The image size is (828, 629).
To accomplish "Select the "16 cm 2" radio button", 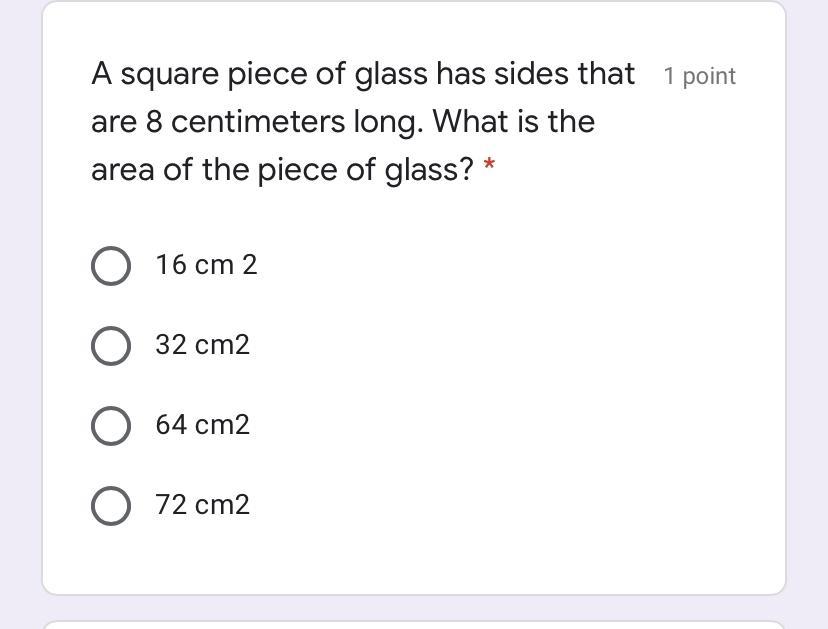I will click(x=110, y=266).
